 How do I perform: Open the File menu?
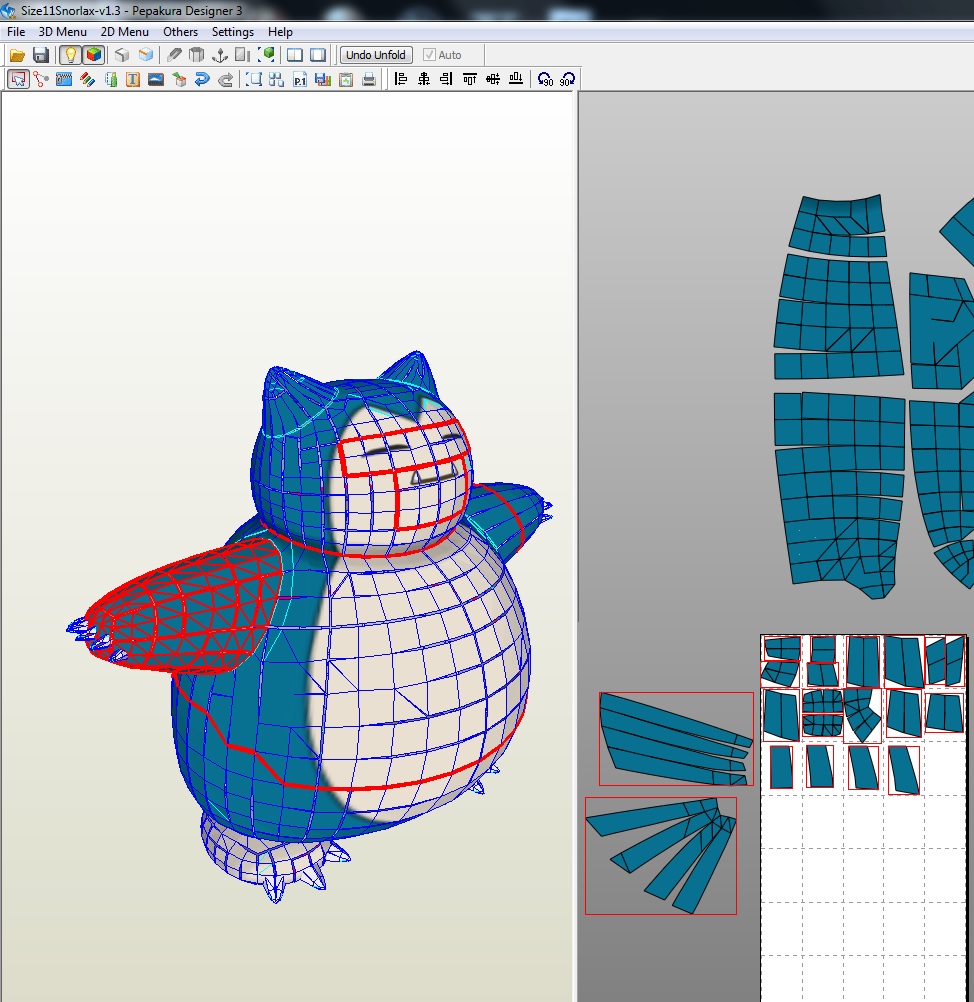(16, 32)
